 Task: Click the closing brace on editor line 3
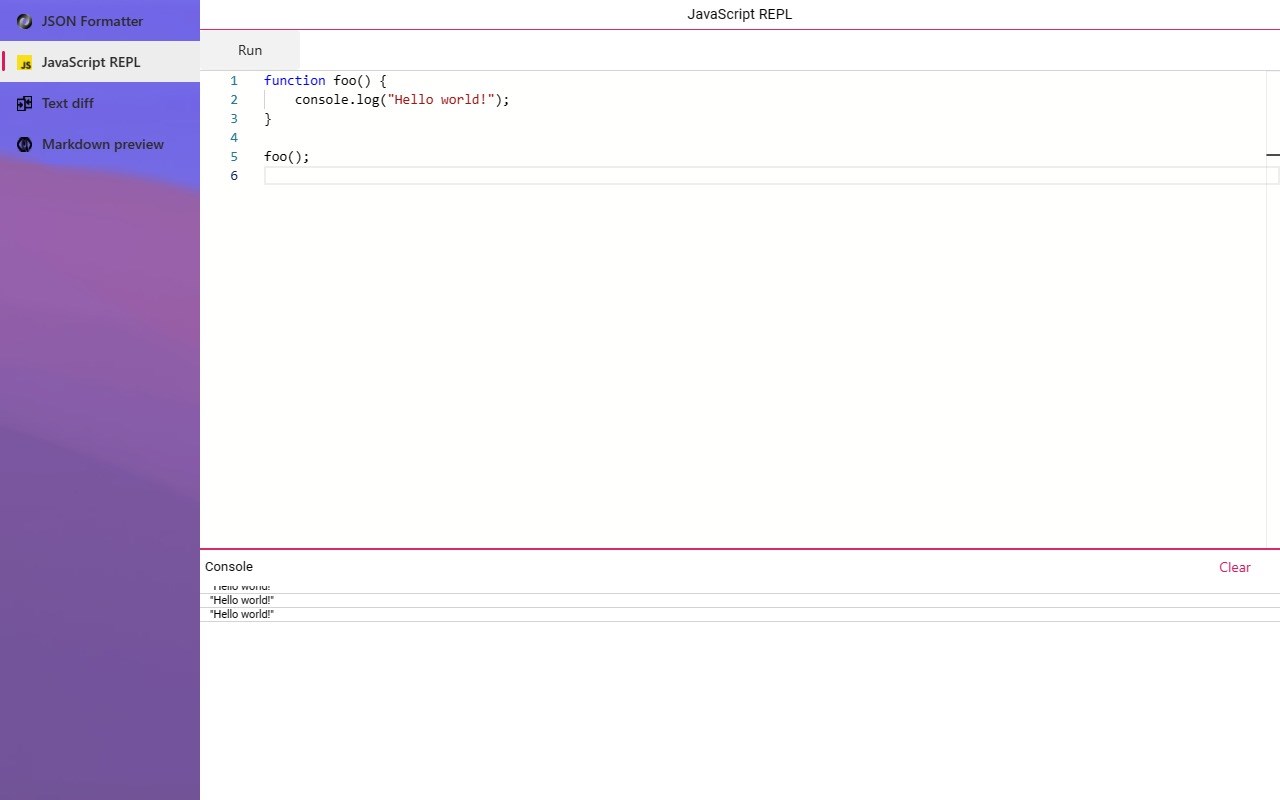268,118
